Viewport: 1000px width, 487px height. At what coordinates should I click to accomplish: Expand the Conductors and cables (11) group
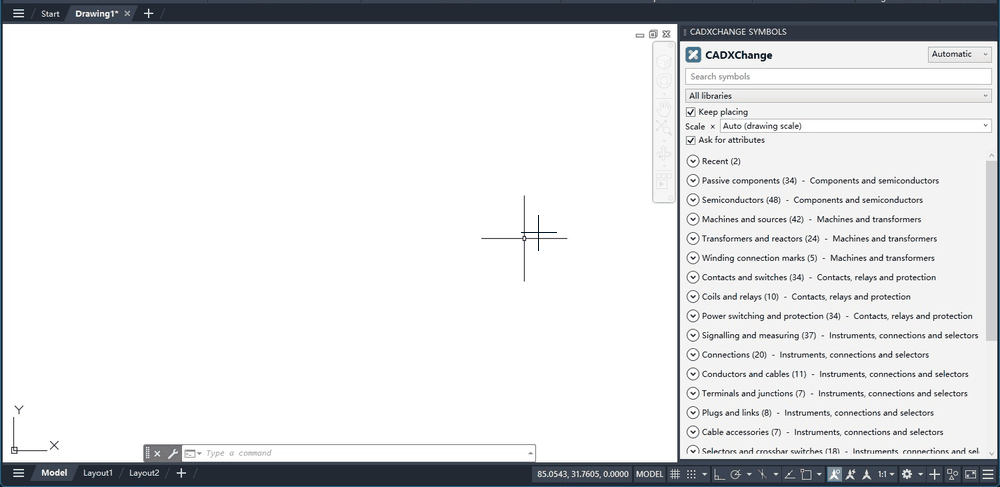693,374
